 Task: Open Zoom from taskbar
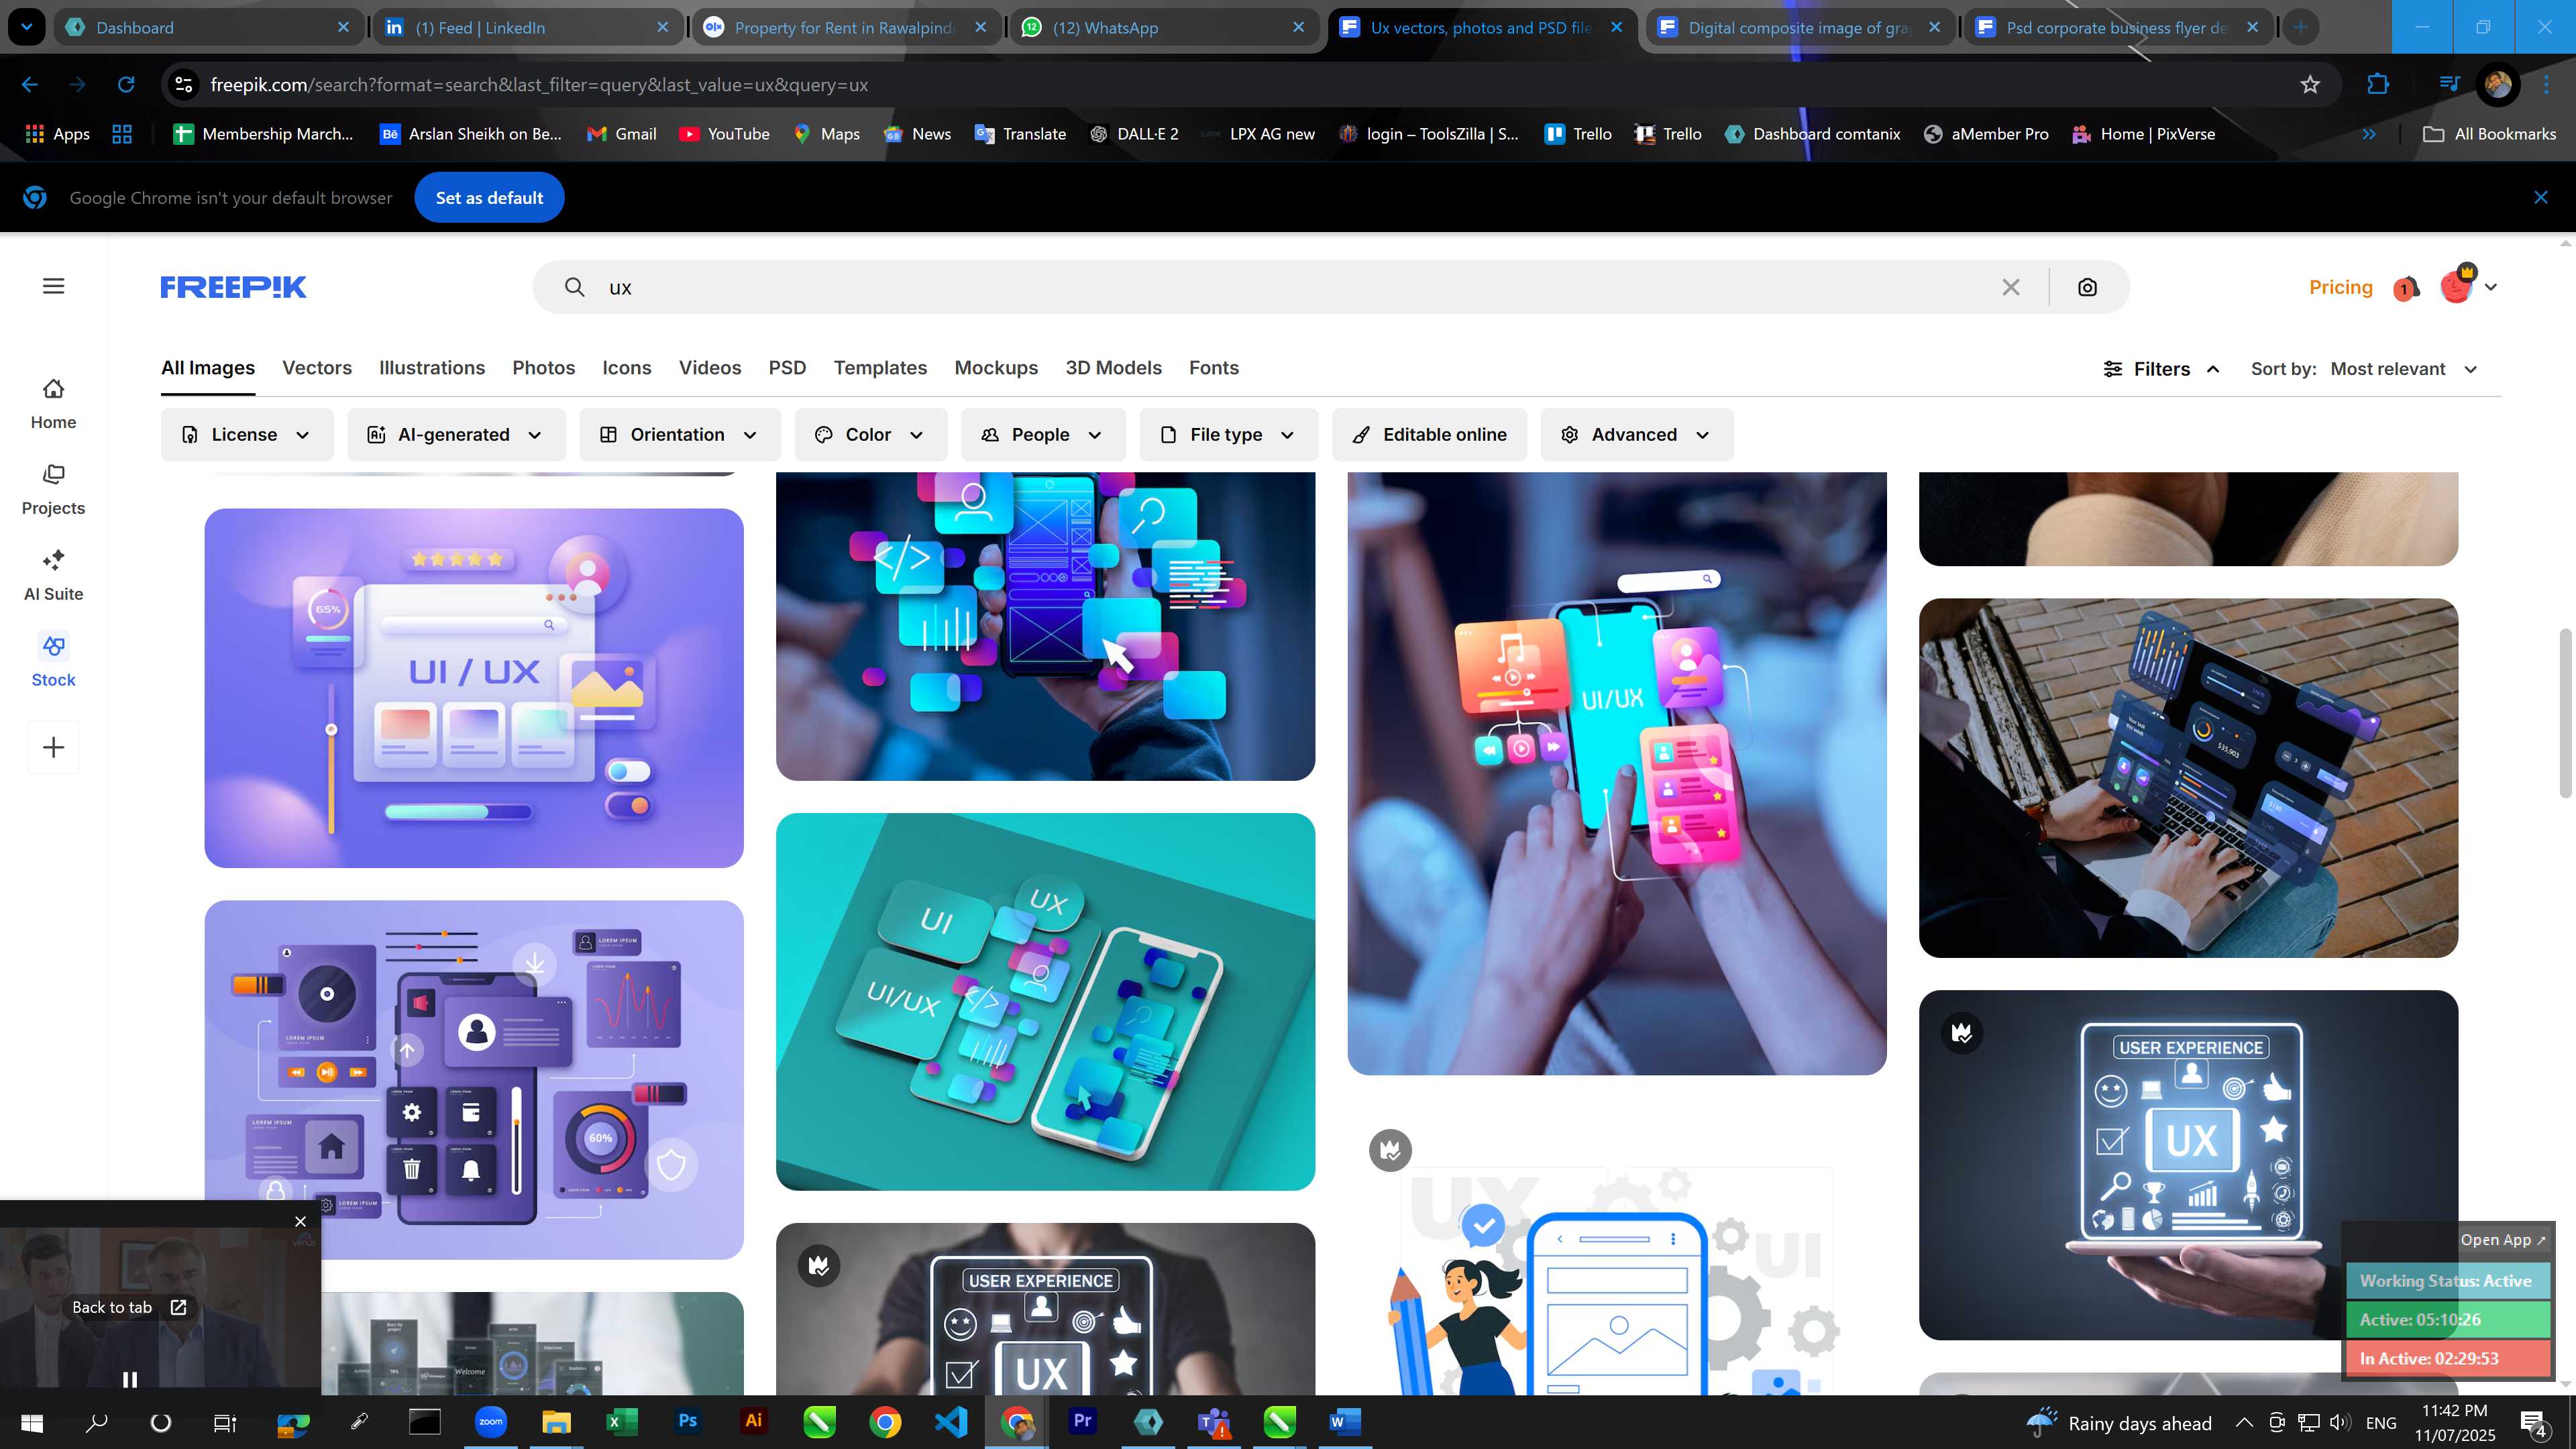click(x=491, y=1421)
